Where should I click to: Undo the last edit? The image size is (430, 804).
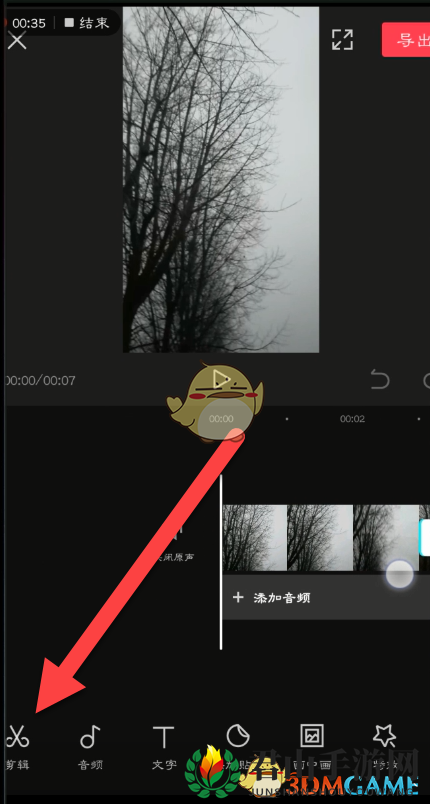click(x=380, y=380)
